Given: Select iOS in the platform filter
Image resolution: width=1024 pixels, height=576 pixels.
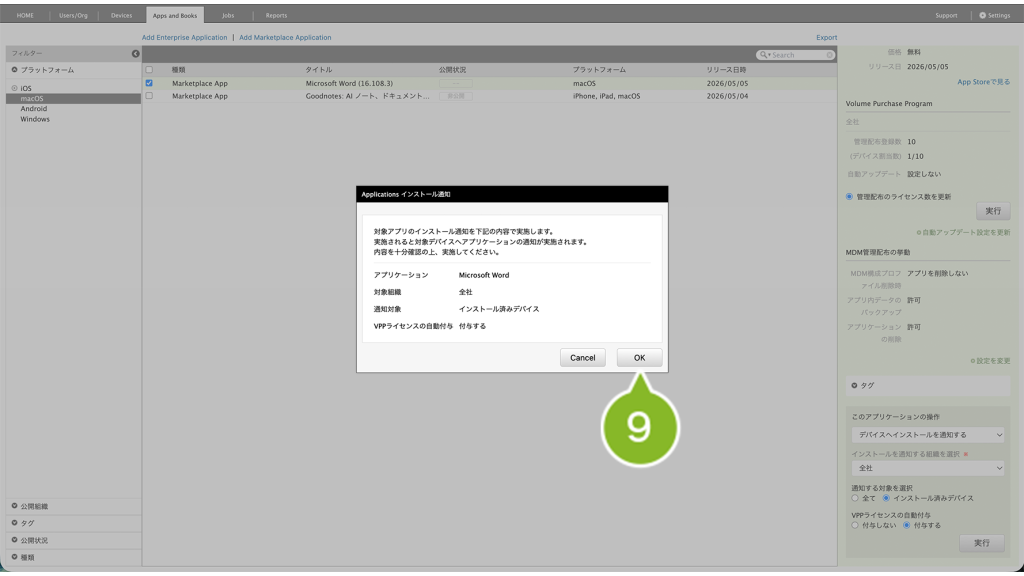Looking at the screenshot, I should click(x=25, y=88).
